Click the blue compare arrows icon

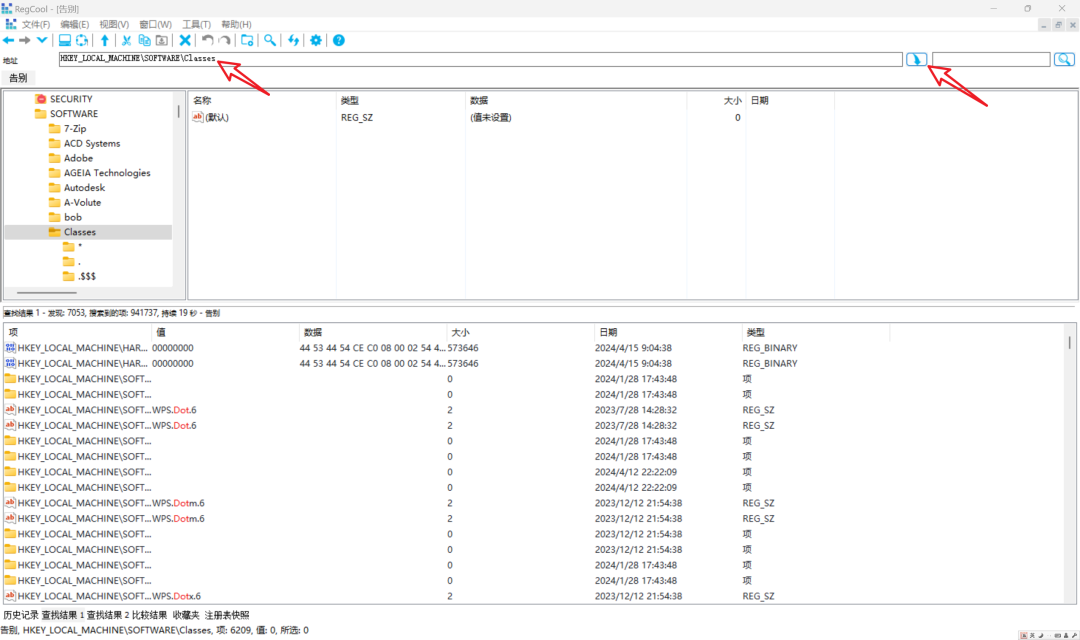coord(293,41)
